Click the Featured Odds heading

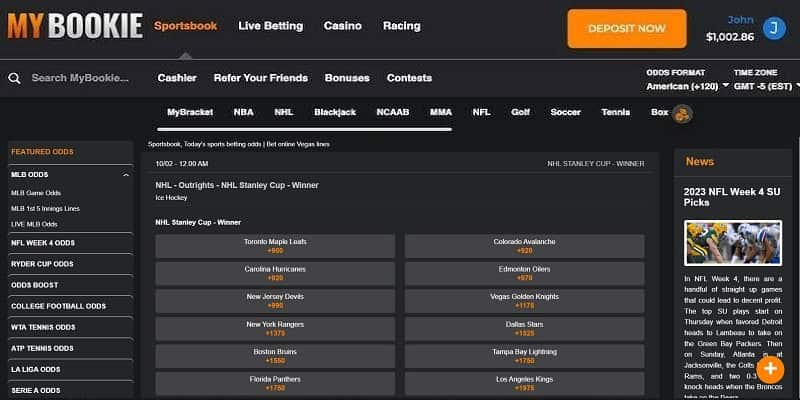click(42, 152)
